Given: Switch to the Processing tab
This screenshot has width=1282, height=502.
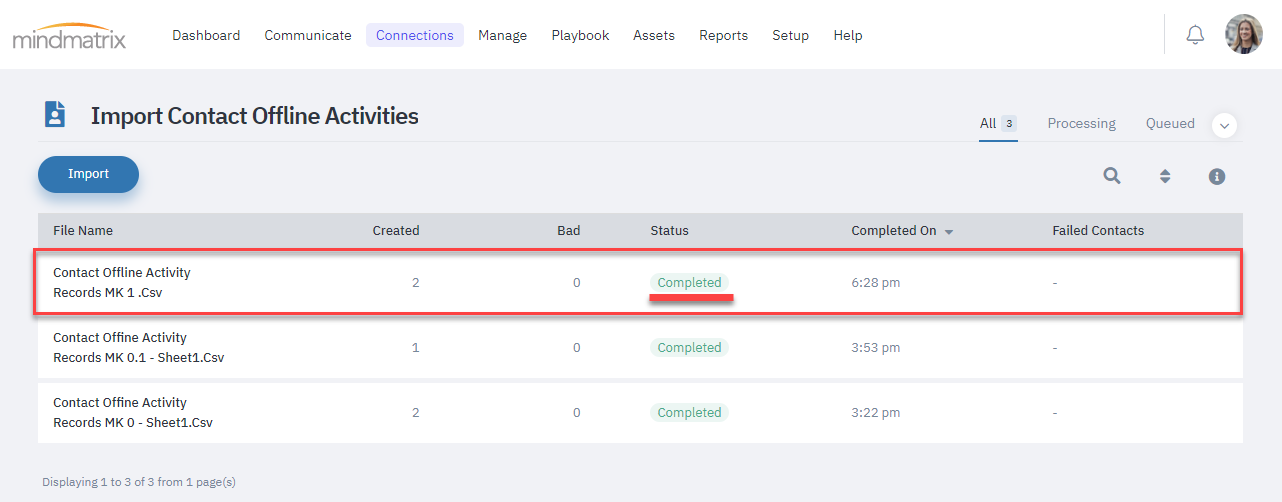Looking at the screenshot, I should 1081,123.
